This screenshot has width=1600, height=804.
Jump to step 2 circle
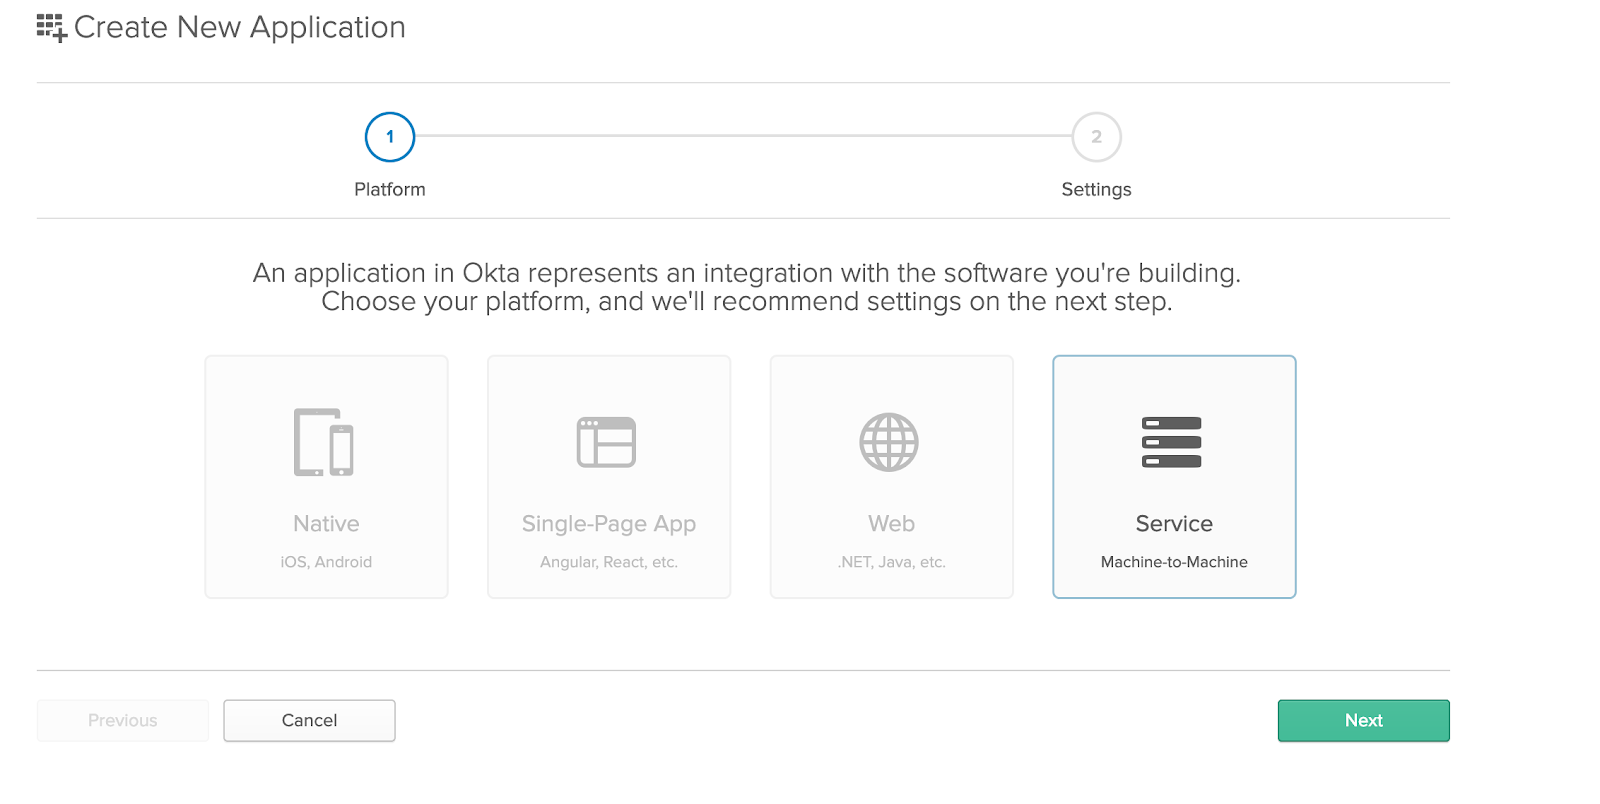pos(1096,137)
